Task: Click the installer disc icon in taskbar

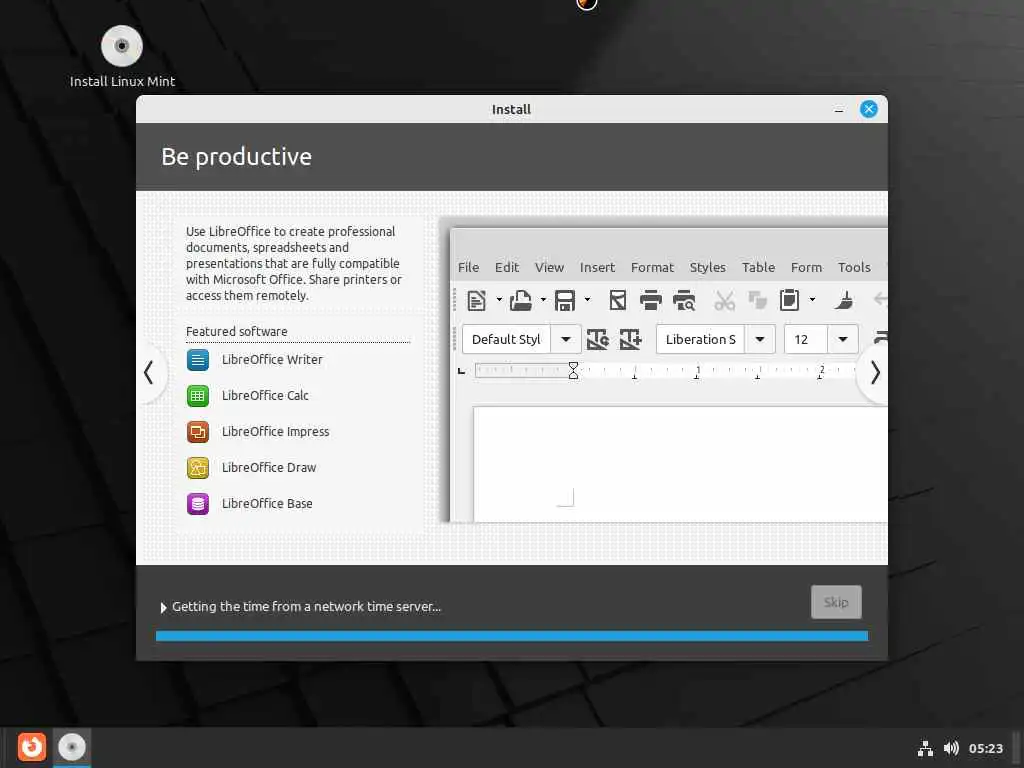Action: (72, 747)
